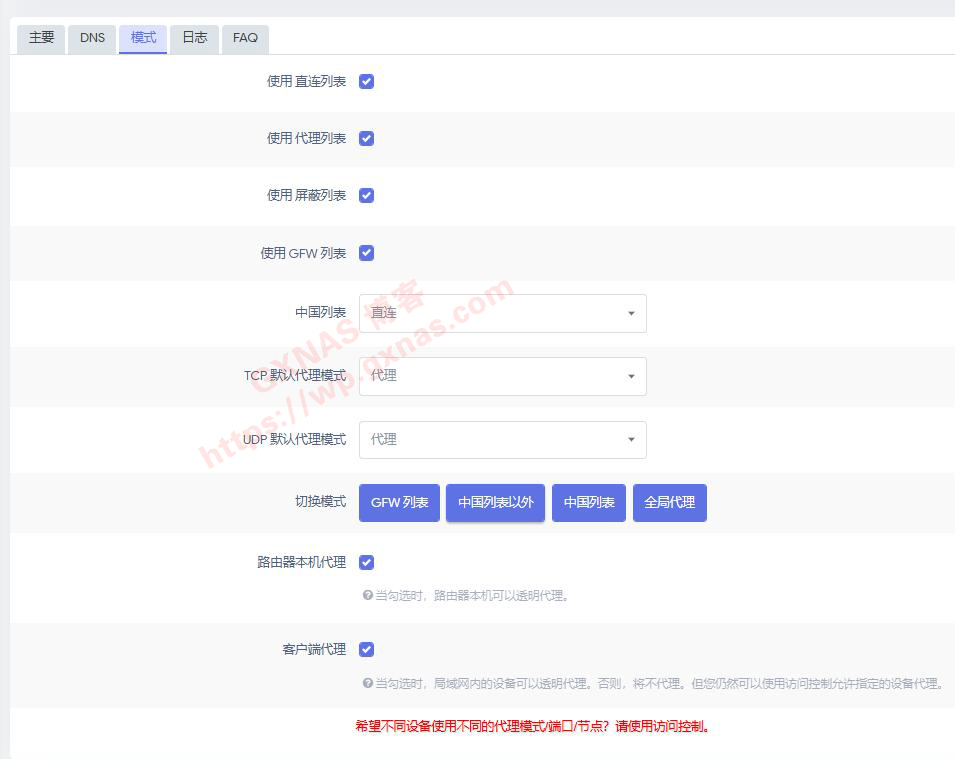Screen dimensions: 955x759
Task: Expand the 中国列表 dropdown
Action: click(502, 313)
